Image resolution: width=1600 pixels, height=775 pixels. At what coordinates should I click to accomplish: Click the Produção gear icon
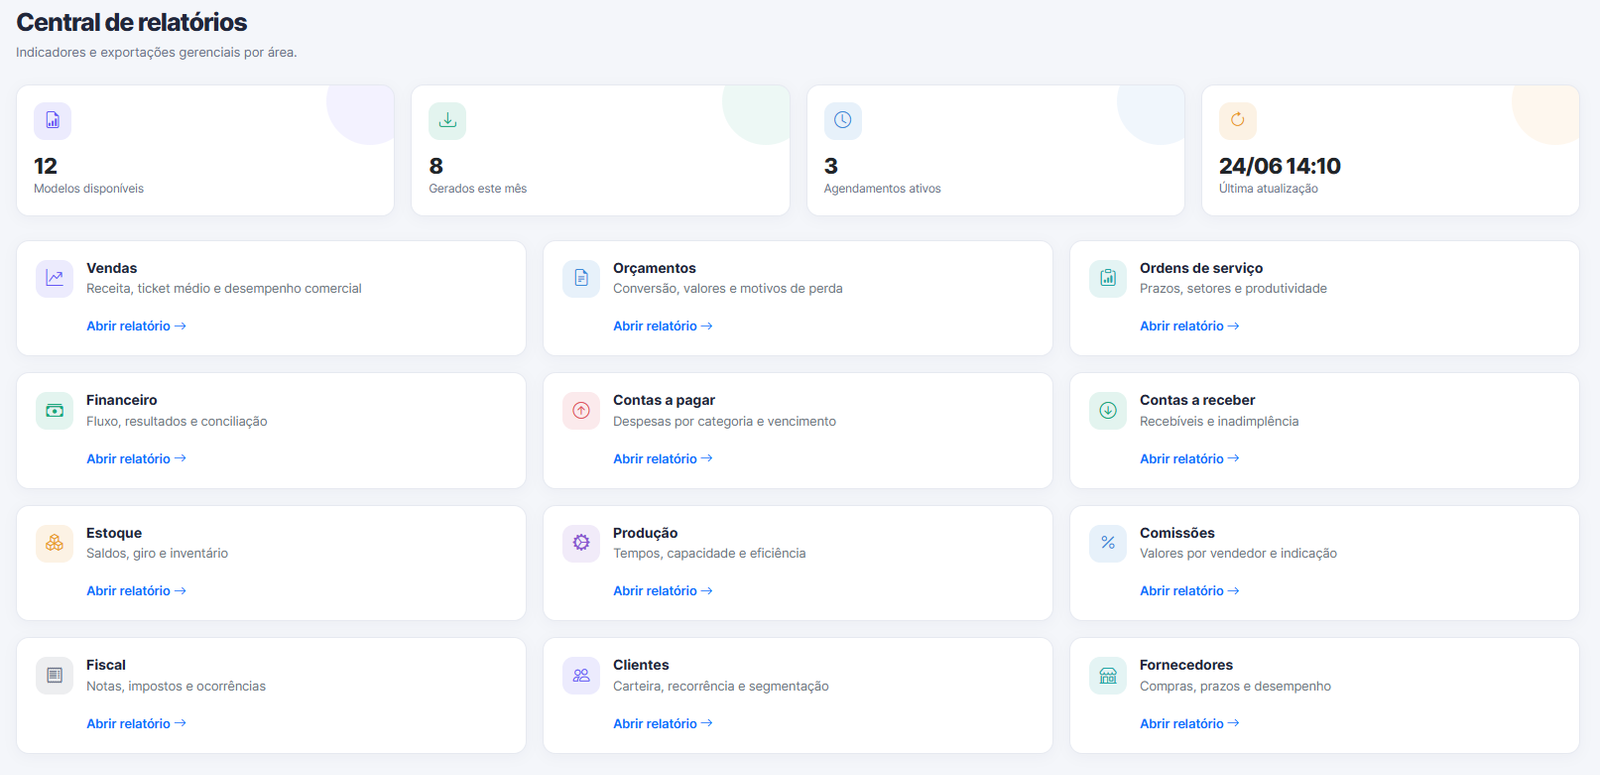[581, 543]
